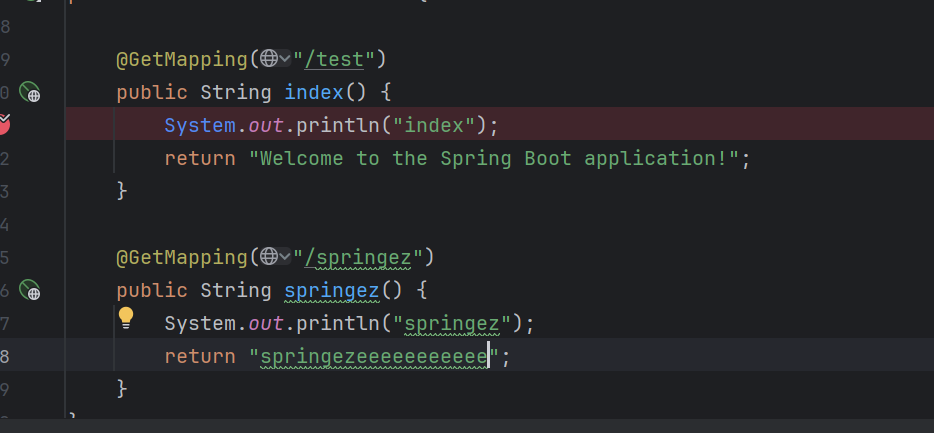Open the yellow lightbulb quick-fix suggestions
The image size is (934, 433).
[126, 318]
